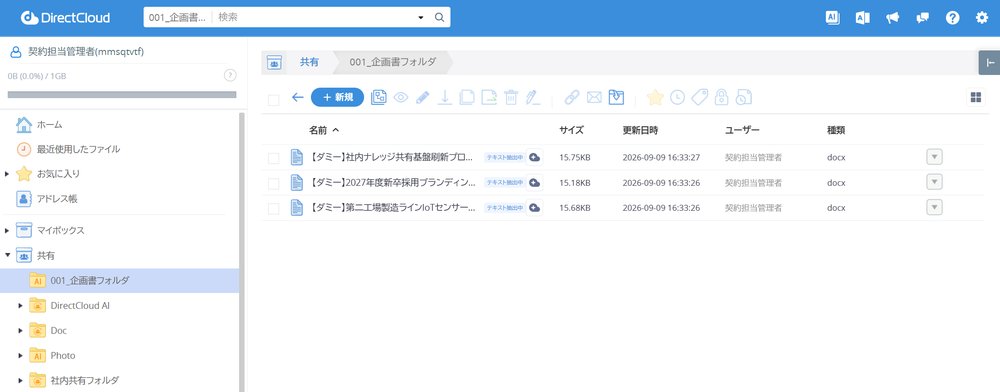
Task: Click the history clock toolbar icon
Action: [x=677, y=98]
